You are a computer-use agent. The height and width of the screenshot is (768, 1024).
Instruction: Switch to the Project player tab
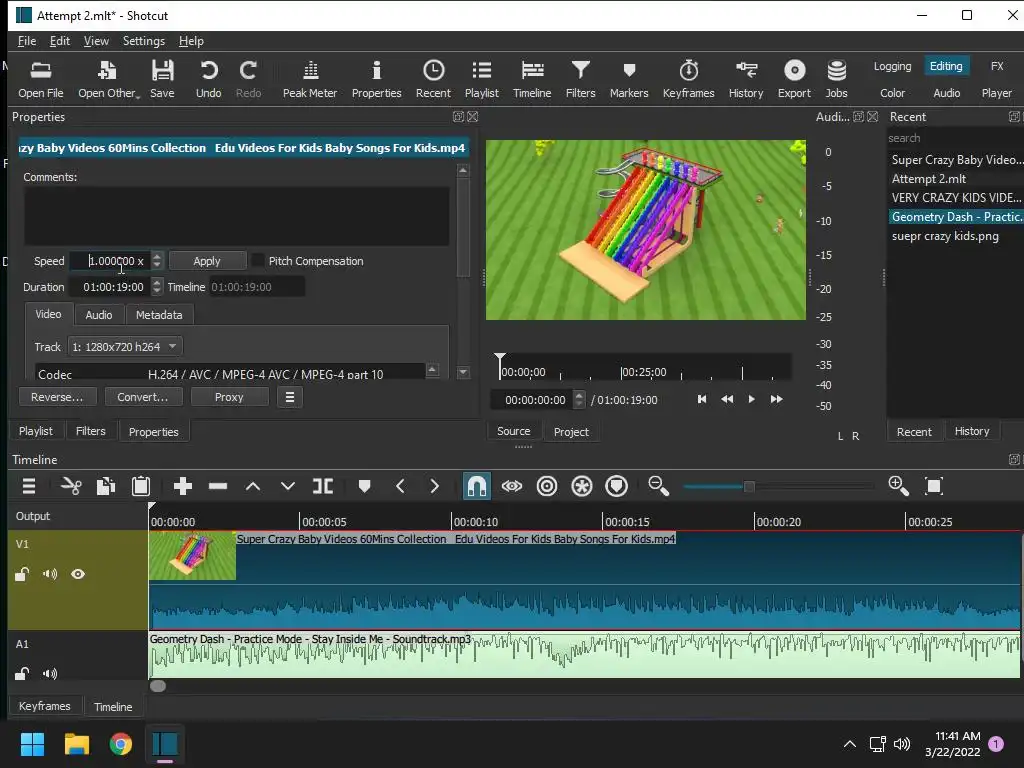tap(571, 432)
